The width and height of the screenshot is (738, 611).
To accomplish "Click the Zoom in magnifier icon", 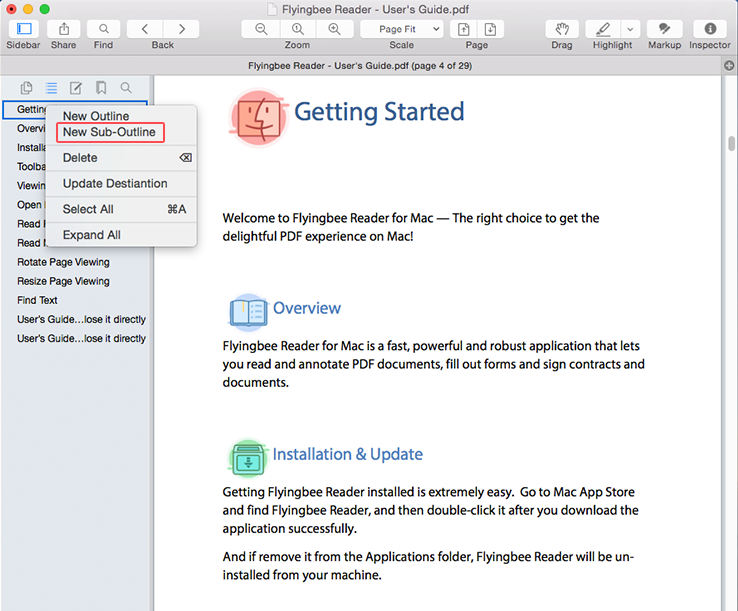I will [x=334, y=29].
